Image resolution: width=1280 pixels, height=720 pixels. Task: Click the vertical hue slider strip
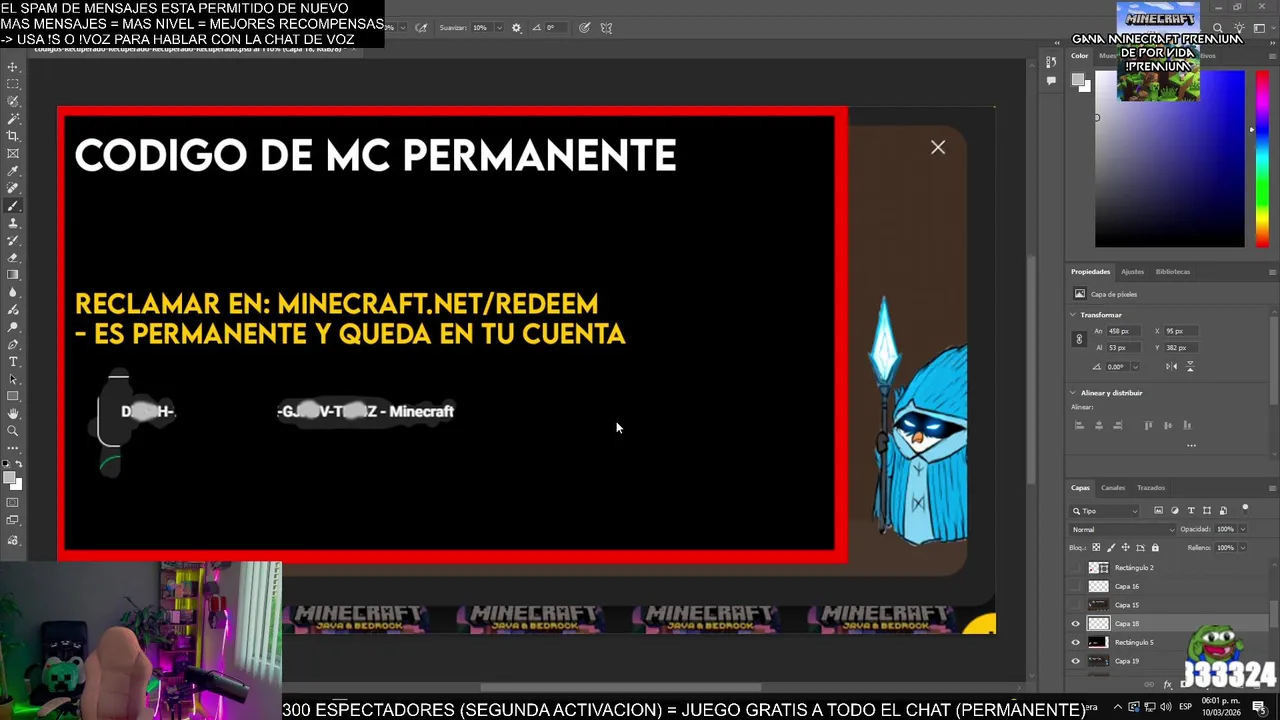1261,159
